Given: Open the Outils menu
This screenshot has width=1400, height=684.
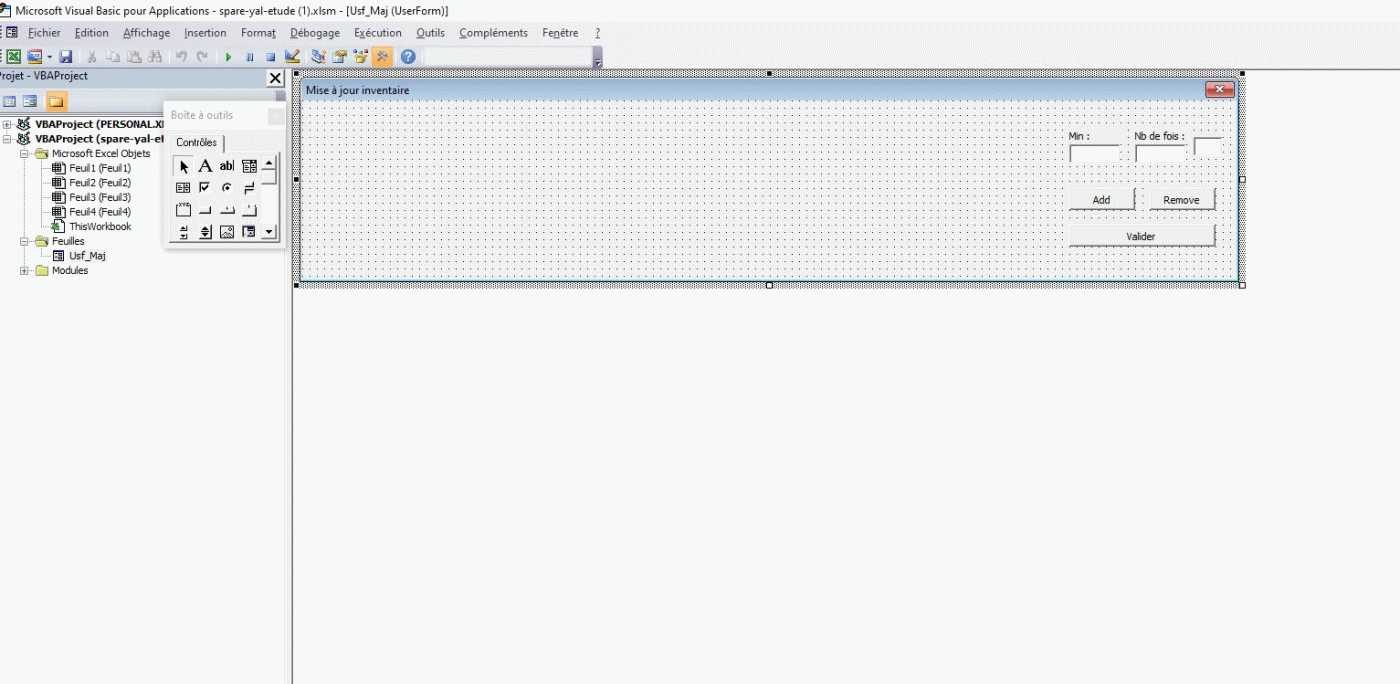Looking at the screenshot, I should [431, 33].
